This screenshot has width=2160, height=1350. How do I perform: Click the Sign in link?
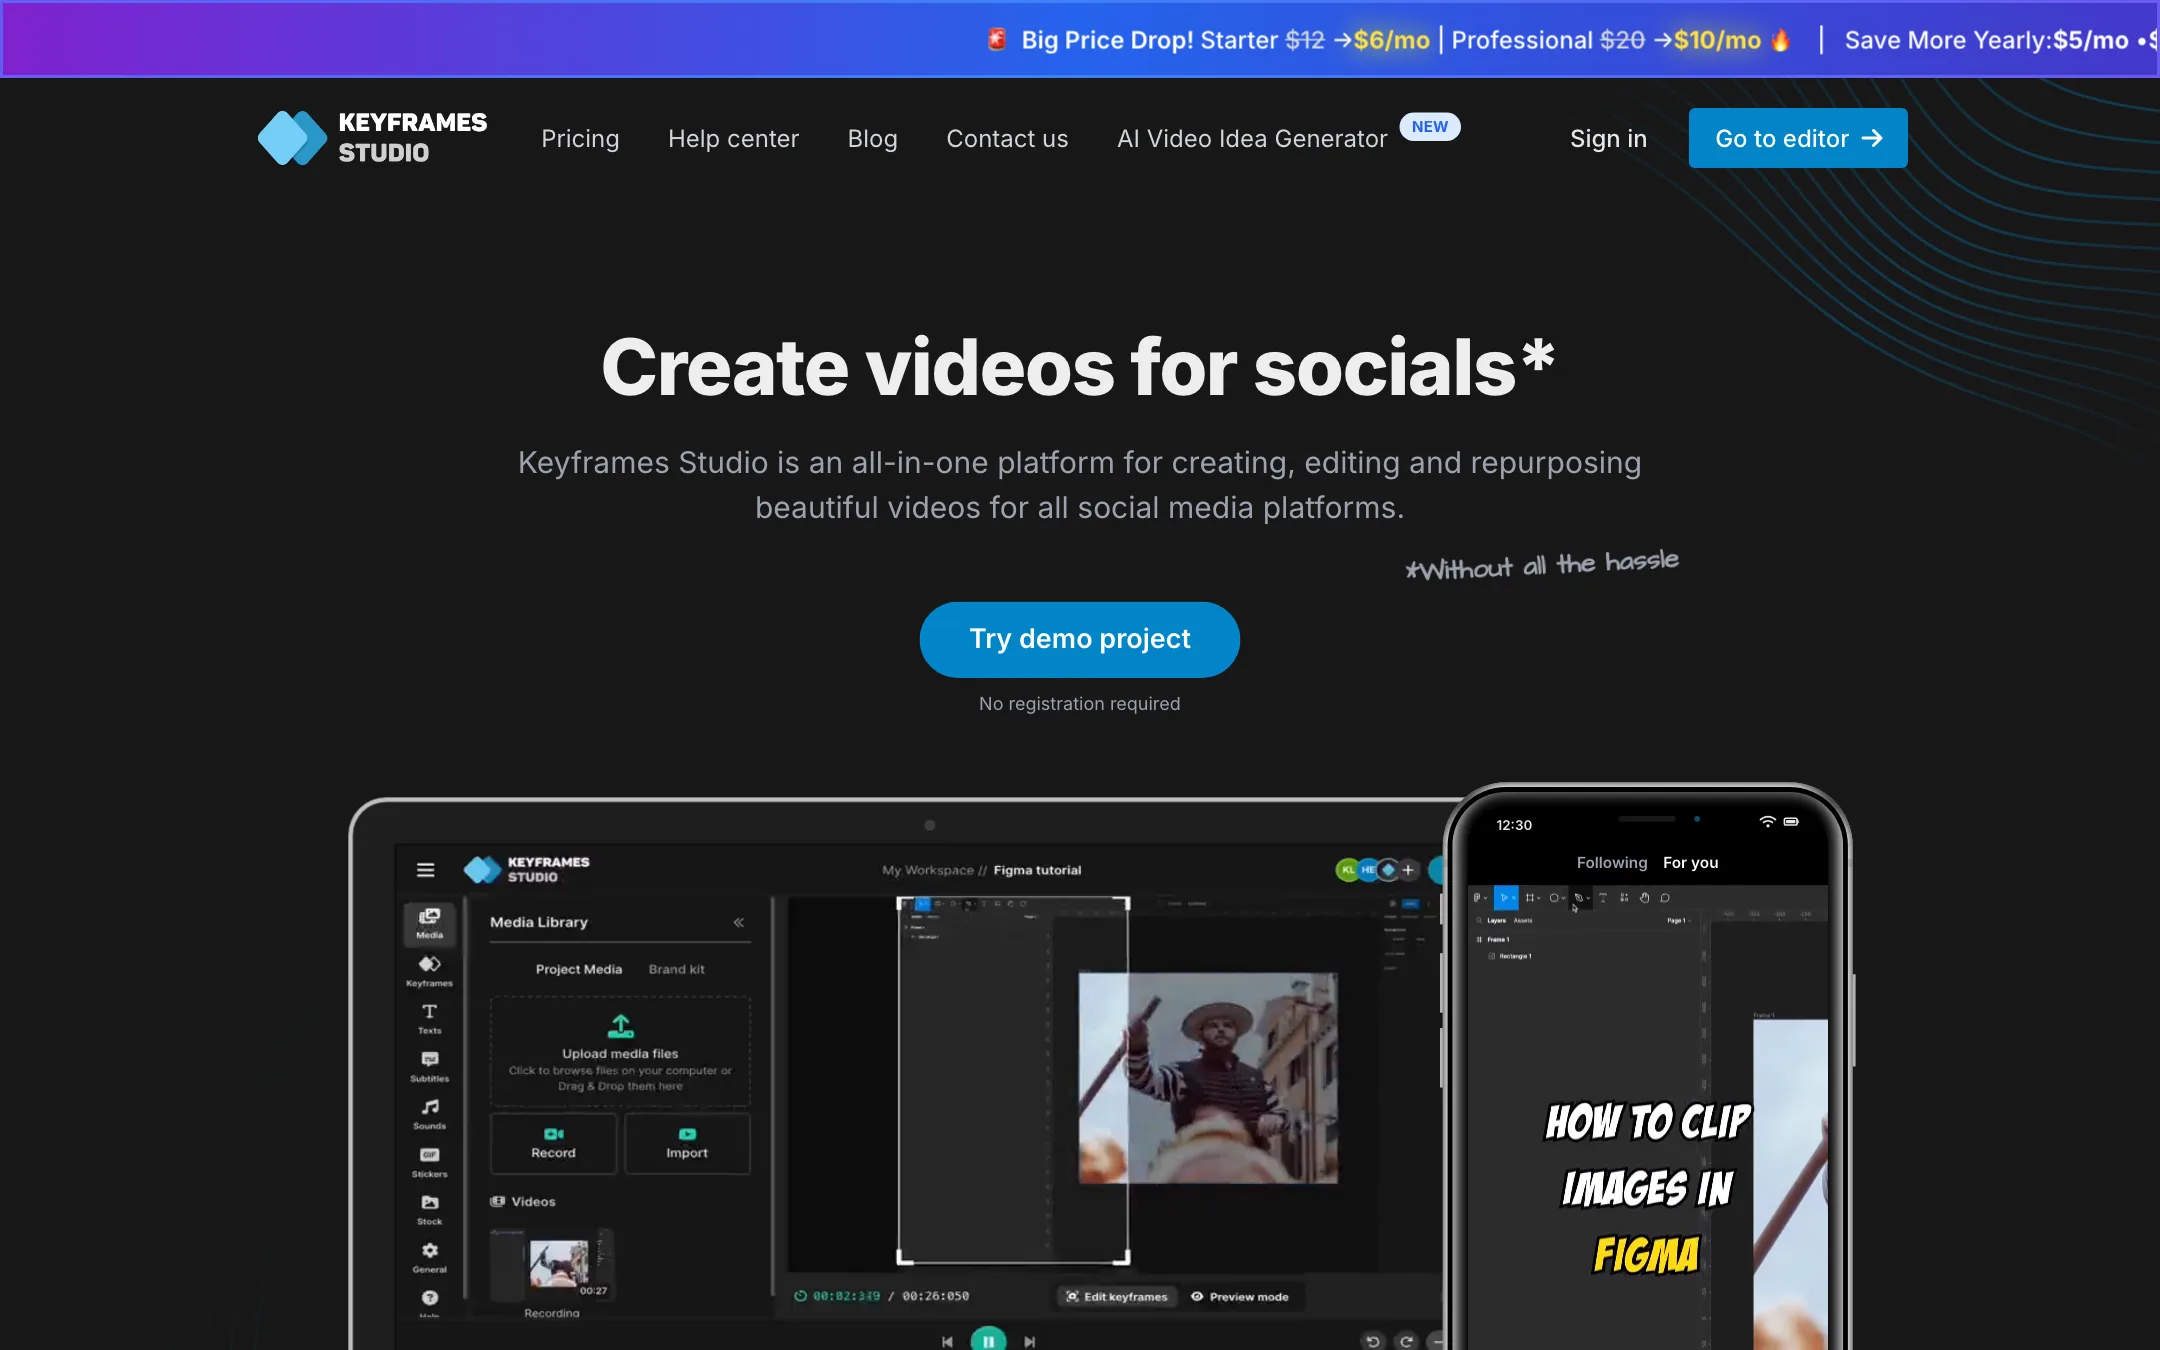1608,138
